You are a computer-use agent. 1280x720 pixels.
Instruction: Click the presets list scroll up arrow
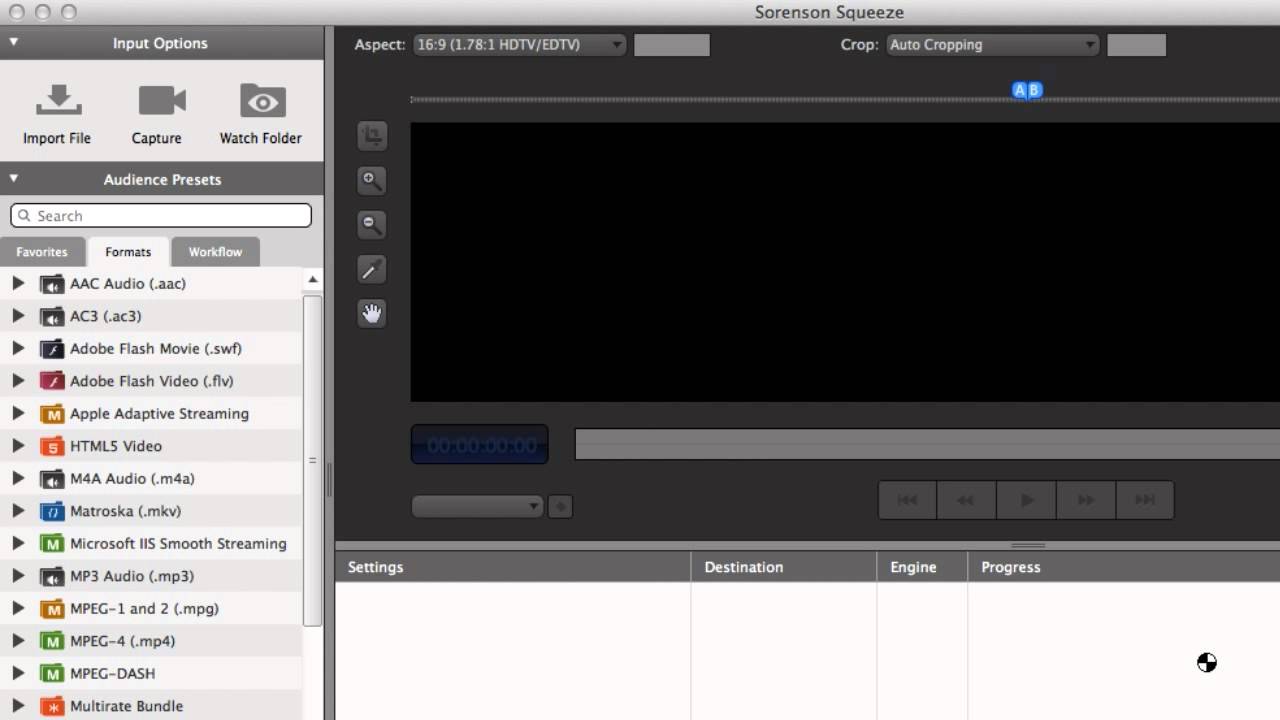[x=312, y=280]
